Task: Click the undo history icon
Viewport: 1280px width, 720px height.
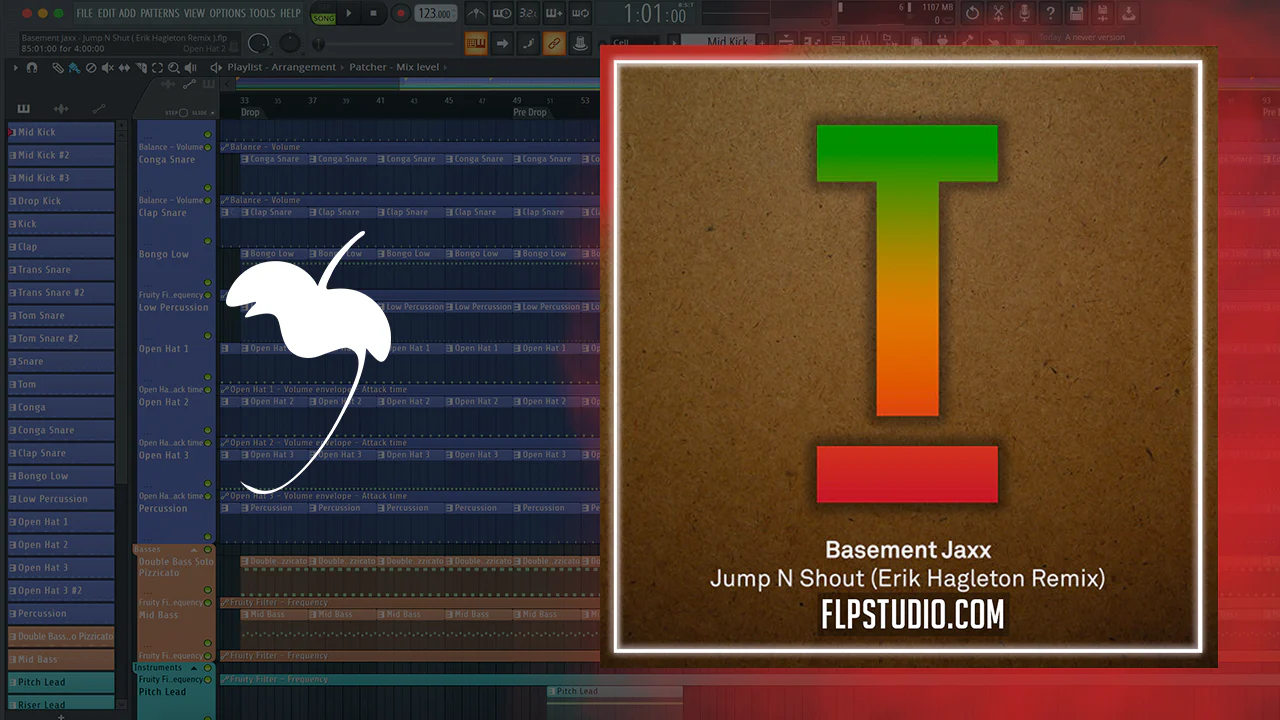Action: [x=972, y=14]
